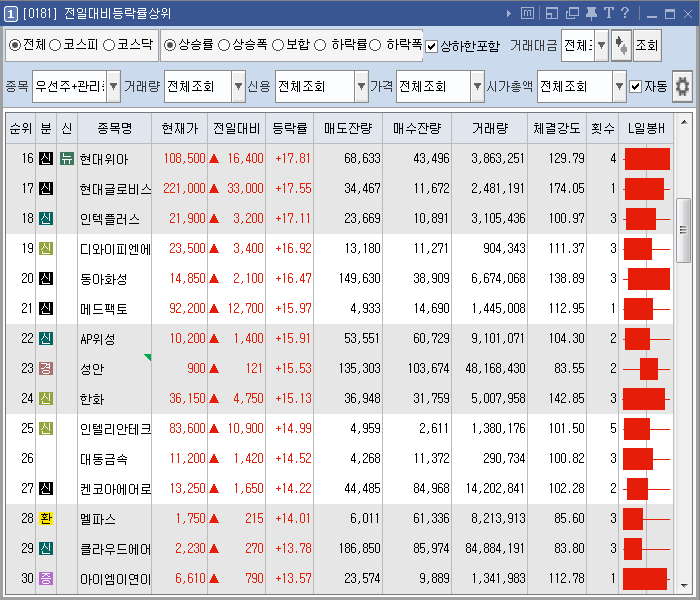The width and height of the screenshot is (700, 600).
Task: Open the 시가총액 전체조회 dropdown
Action: point(619,86)
